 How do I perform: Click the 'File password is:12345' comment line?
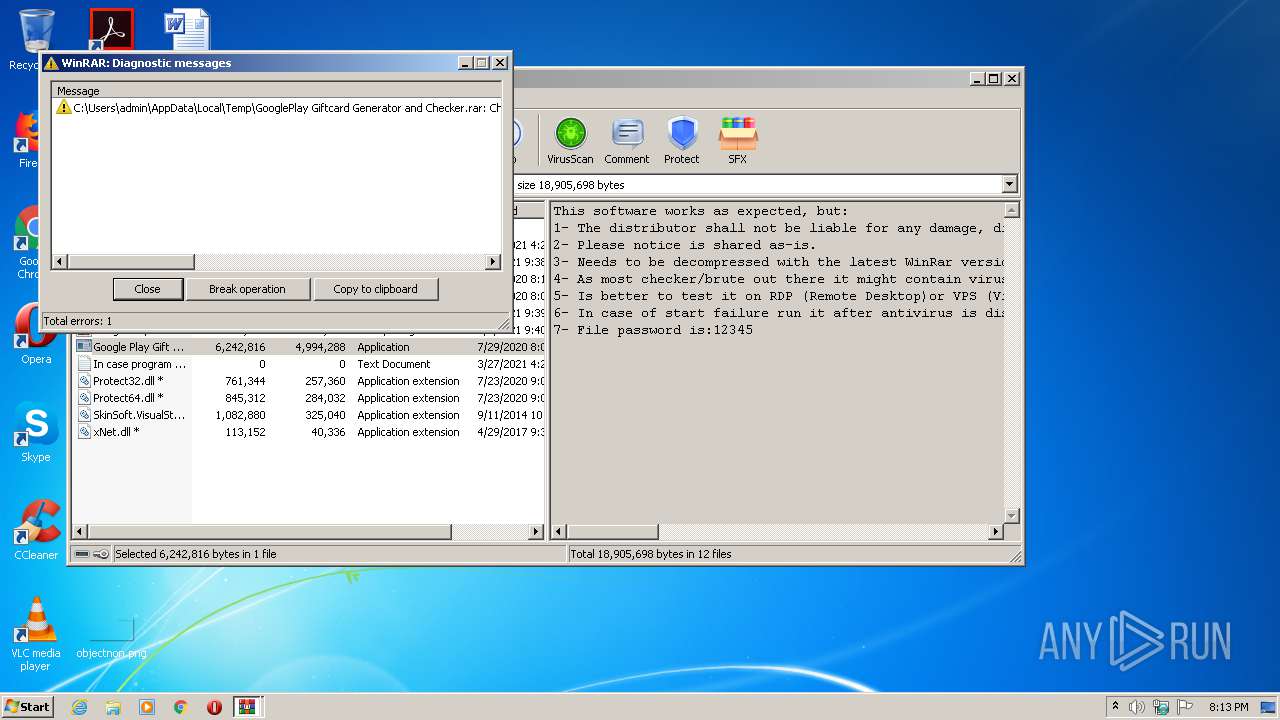(653, 330)
